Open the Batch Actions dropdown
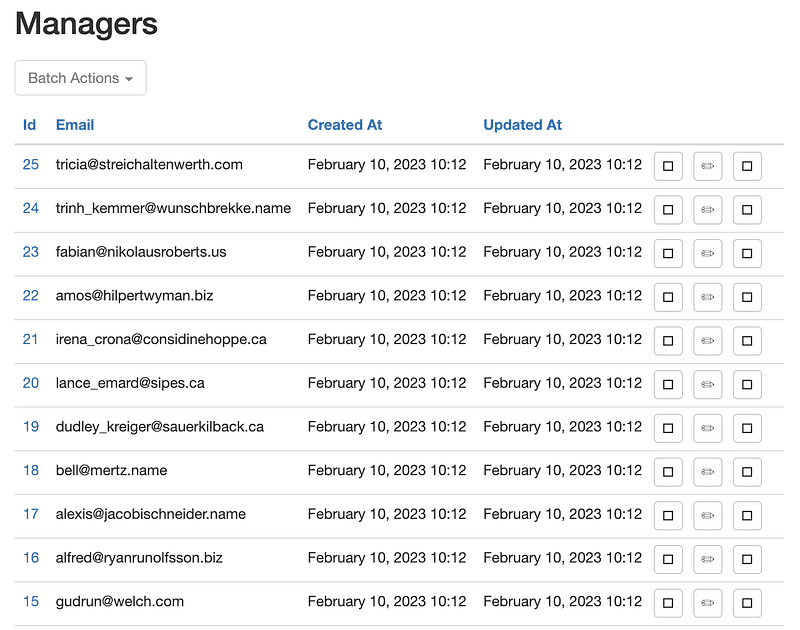This screenshot has width=800, height=630. coord(80,77)
